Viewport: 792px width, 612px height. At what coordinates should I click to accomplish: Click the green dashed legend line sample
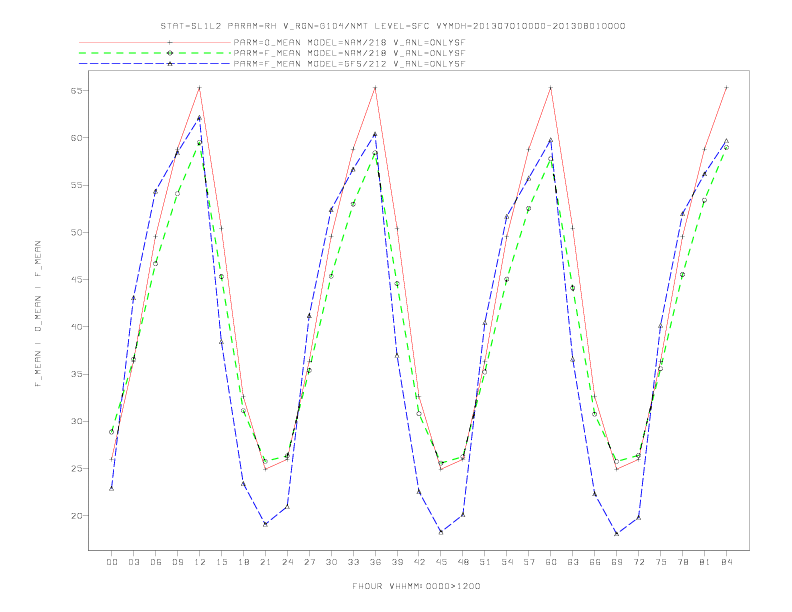coord(155,53)
